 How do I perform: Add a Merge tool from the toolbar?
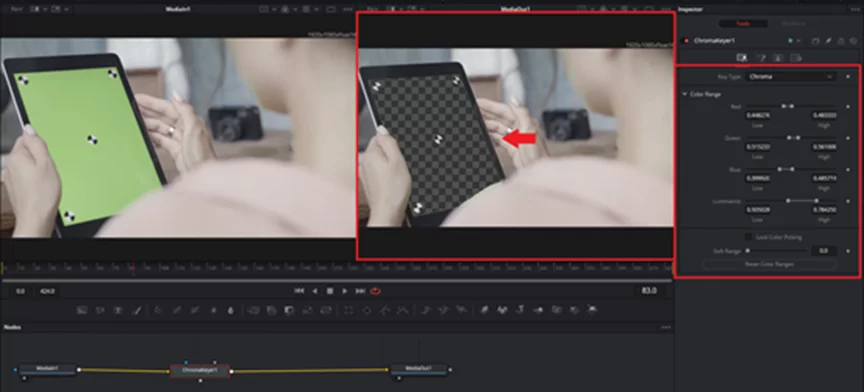point(289,310)
